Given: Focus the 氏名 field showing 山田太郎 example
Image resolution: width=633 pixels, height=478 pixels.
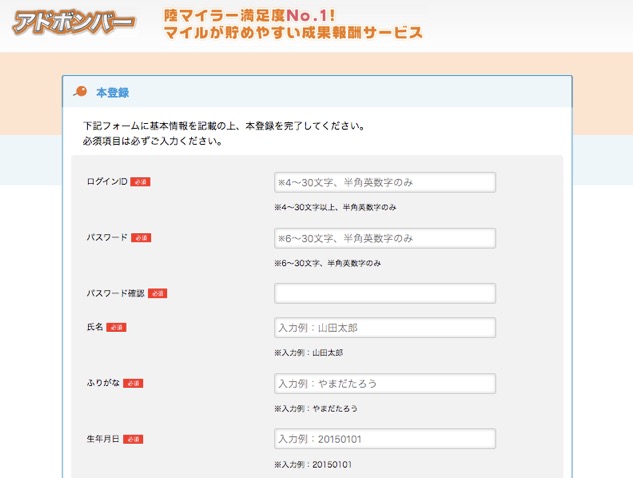Looking at the screenshot, I should (x=385, y=328).
